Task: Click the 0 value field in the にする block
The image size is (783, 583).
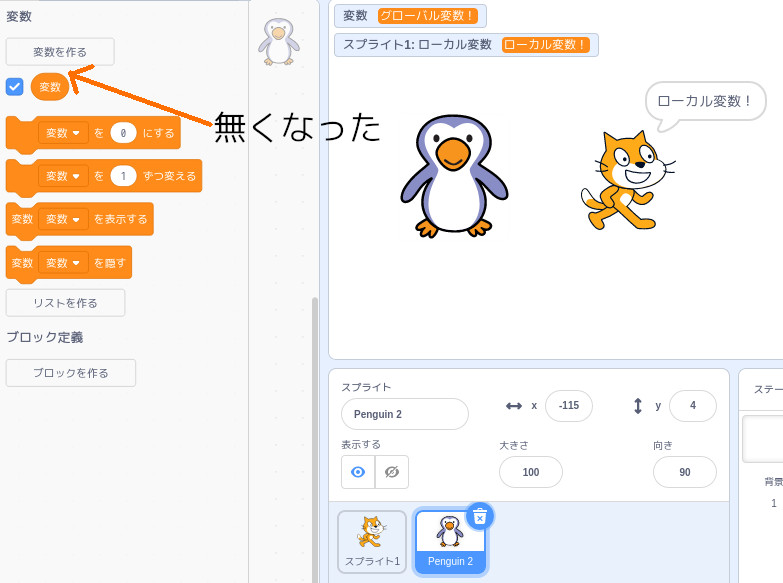Action: pos(123,133)
